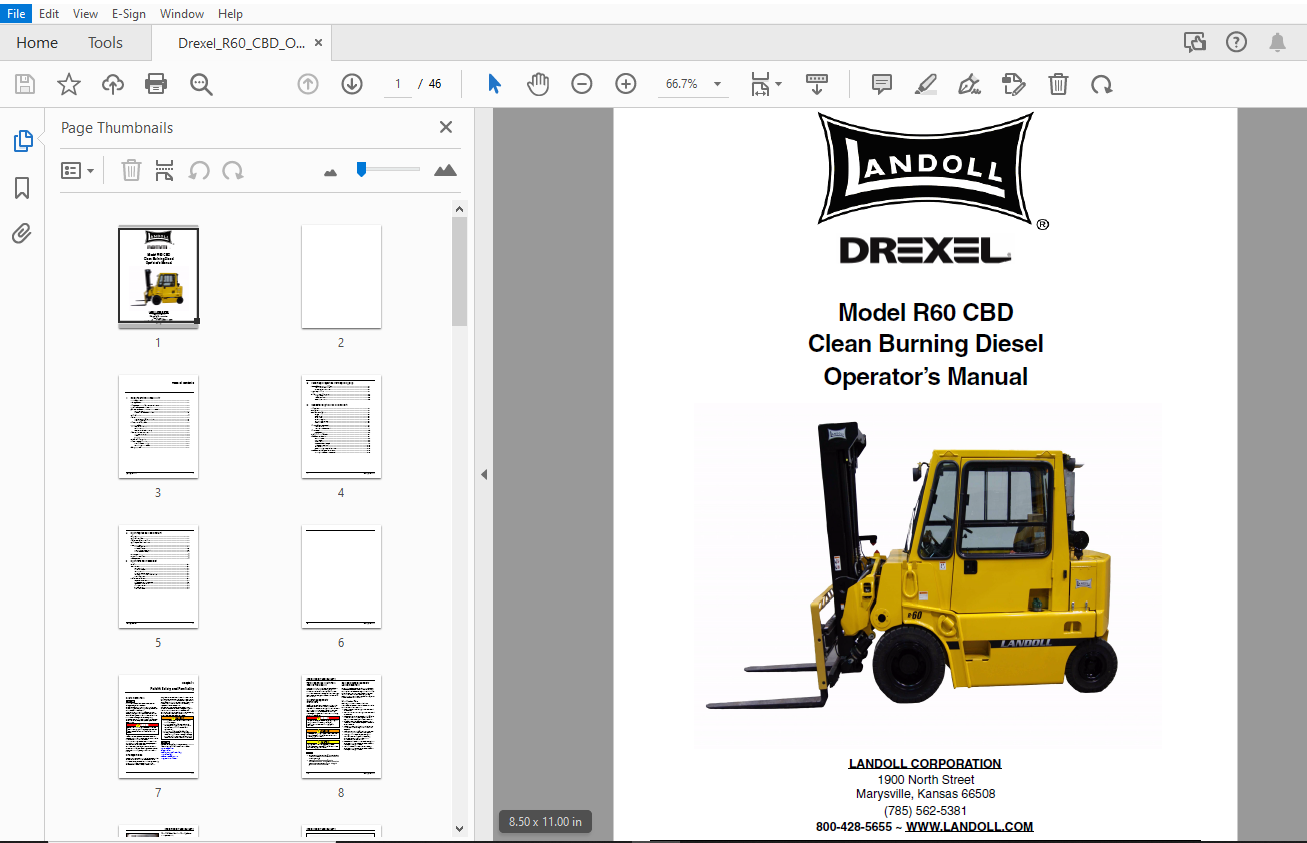Open the Help menu

[230, 13]
